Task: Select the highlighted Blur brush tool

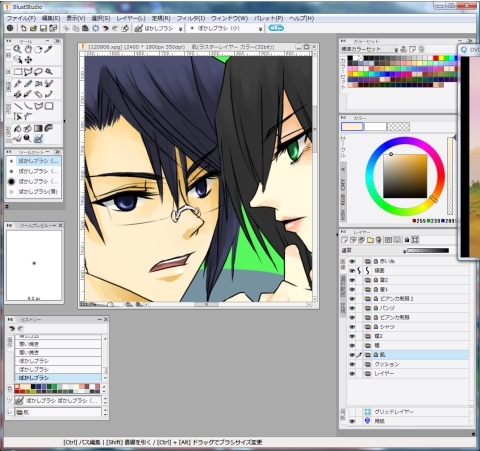Action: point(38,139)
